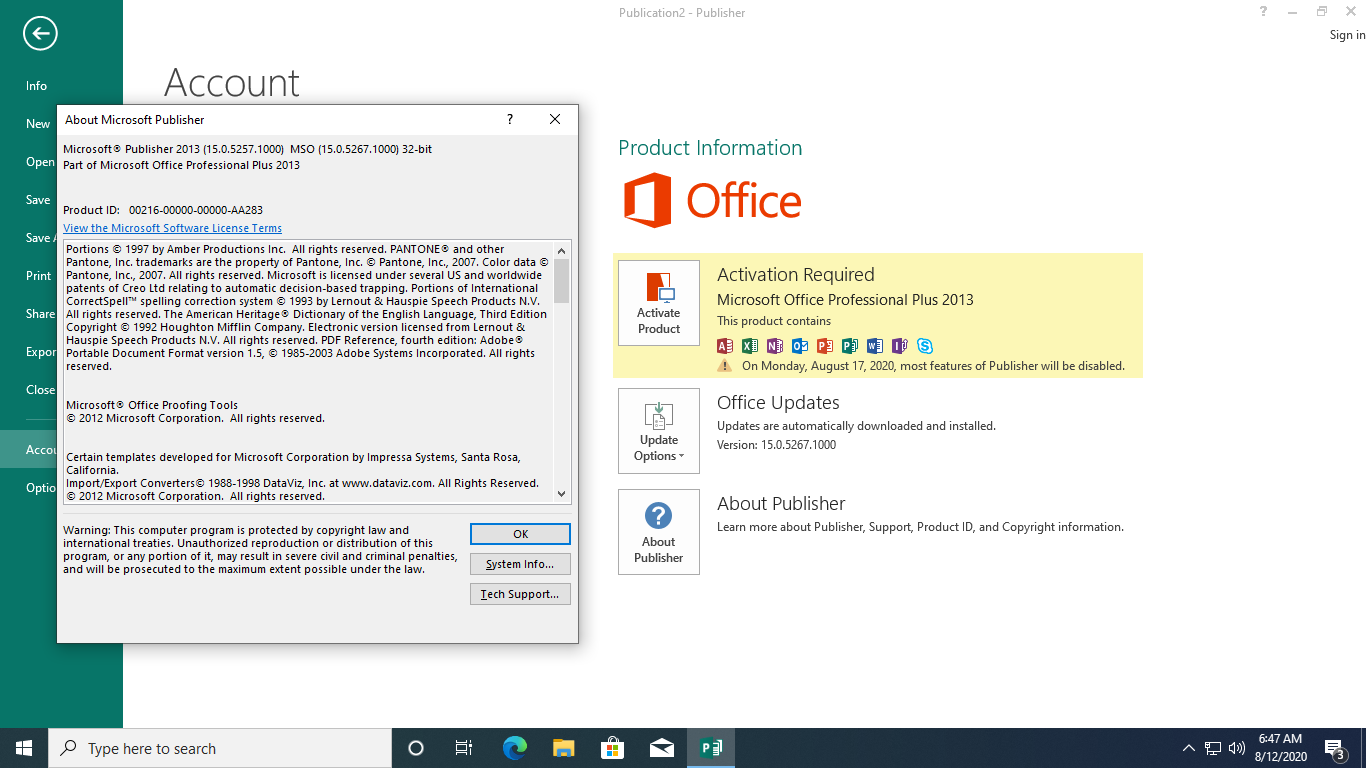Click Publisher icon on taskbar
The height and width of the screenshot is (768, 1366).
[711, 748]
